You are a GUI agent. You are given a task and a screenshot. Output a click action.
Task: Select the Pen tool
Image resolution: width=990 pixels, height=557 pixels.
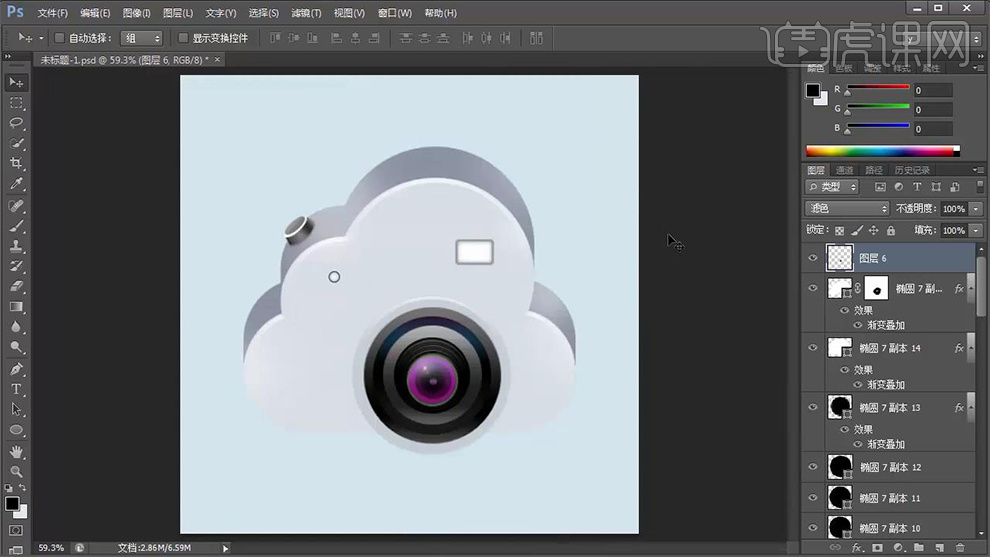16,369
